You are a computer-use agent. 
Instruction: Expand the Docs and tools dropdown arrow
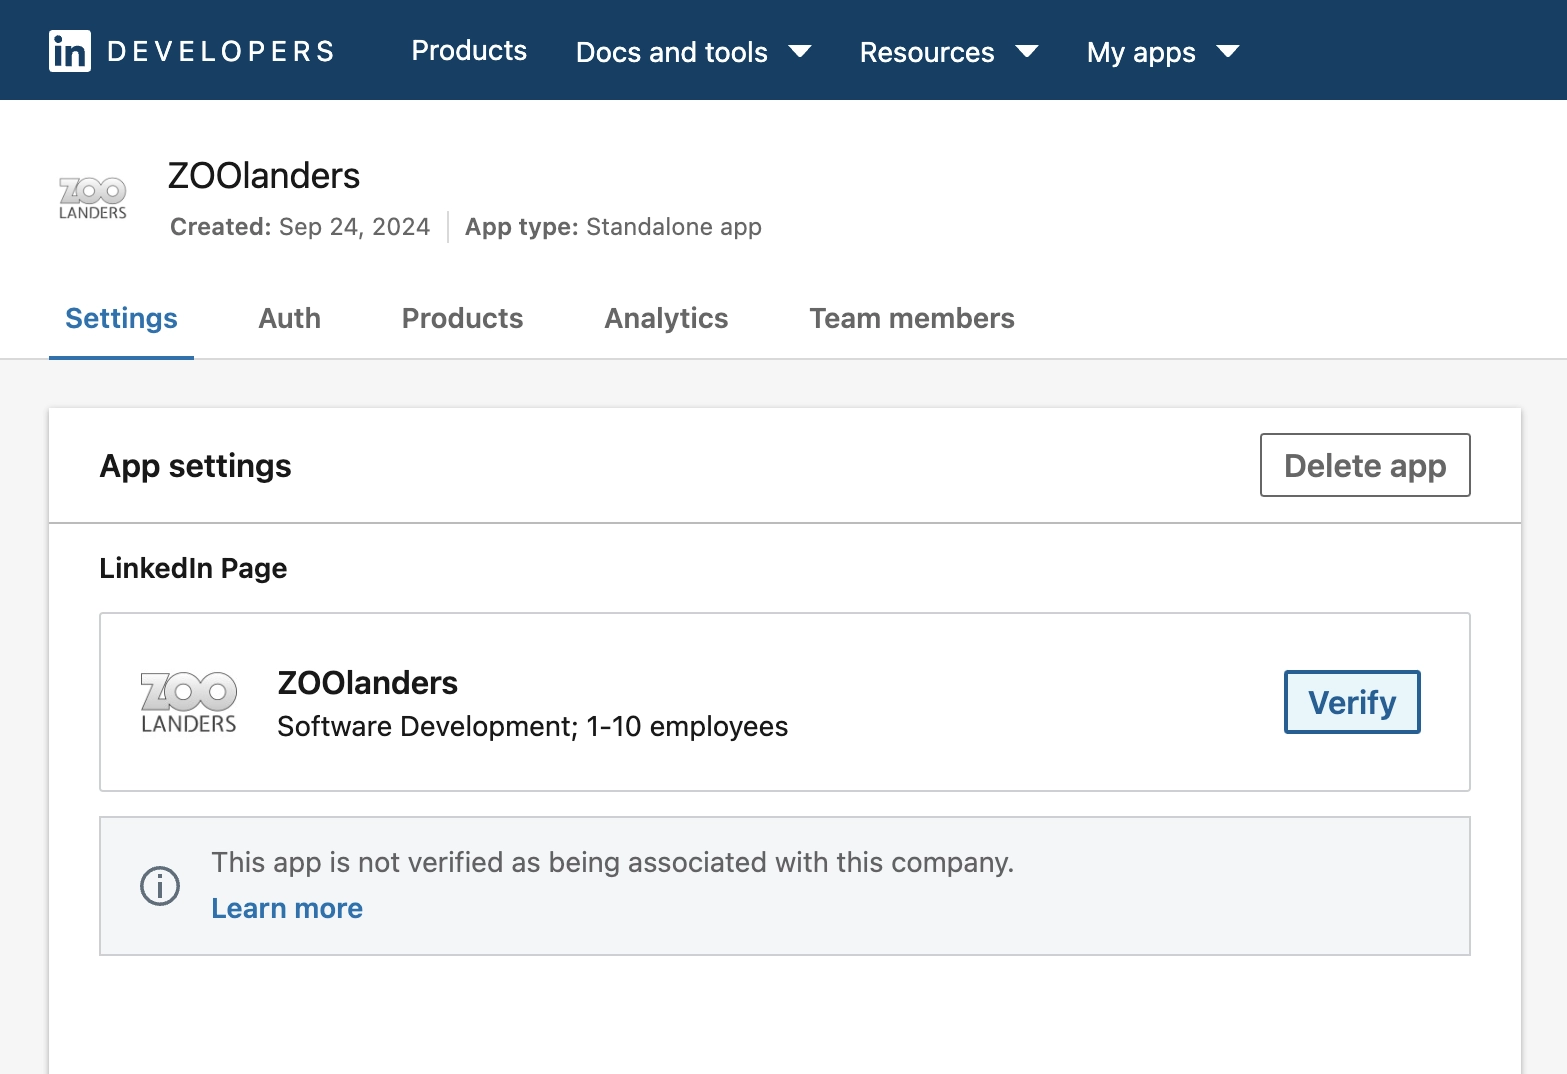pyautogui.click(x=799, y=52)
